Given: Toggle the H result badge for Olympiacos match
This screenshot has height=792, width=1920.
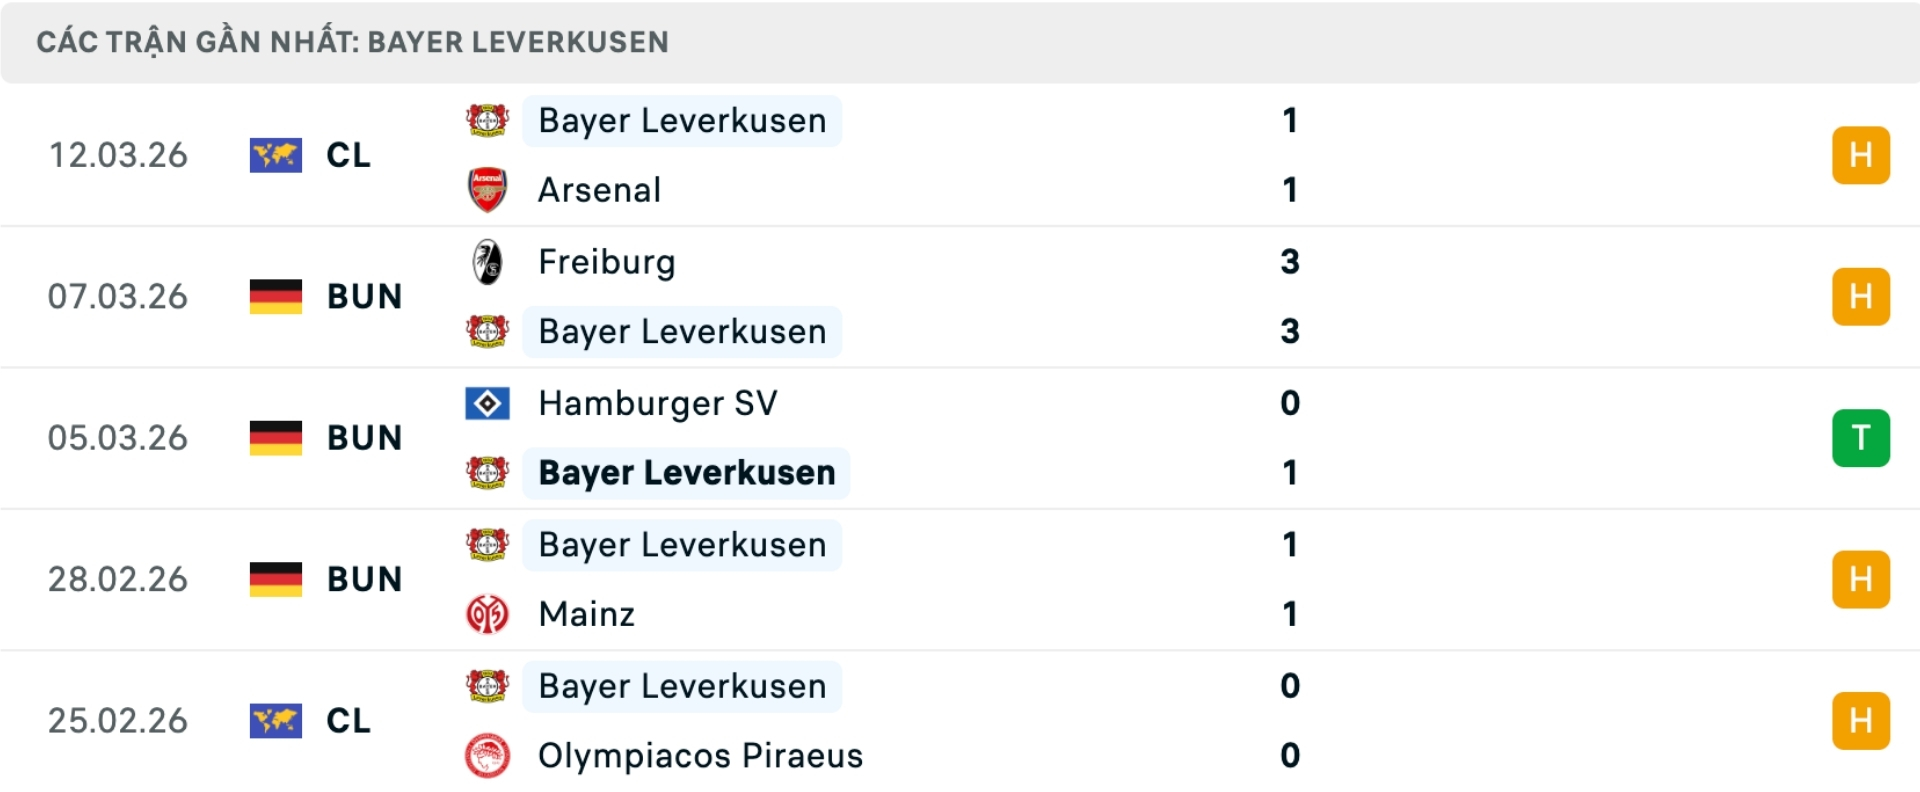Looking at the screenshot, I should click(x=1860, y=719).
